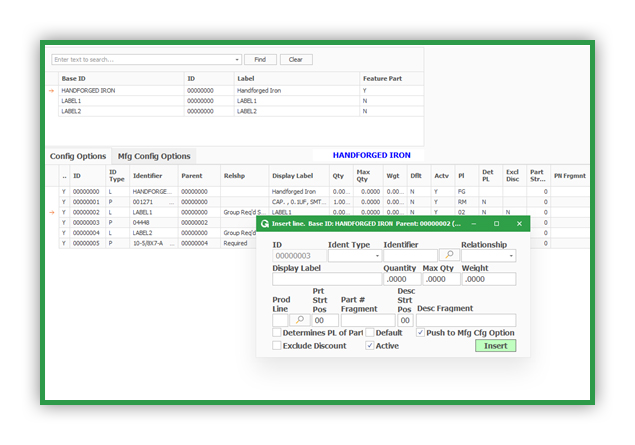Click the Identifier text field
Screen dimensions: 635x445
[410, 256]
